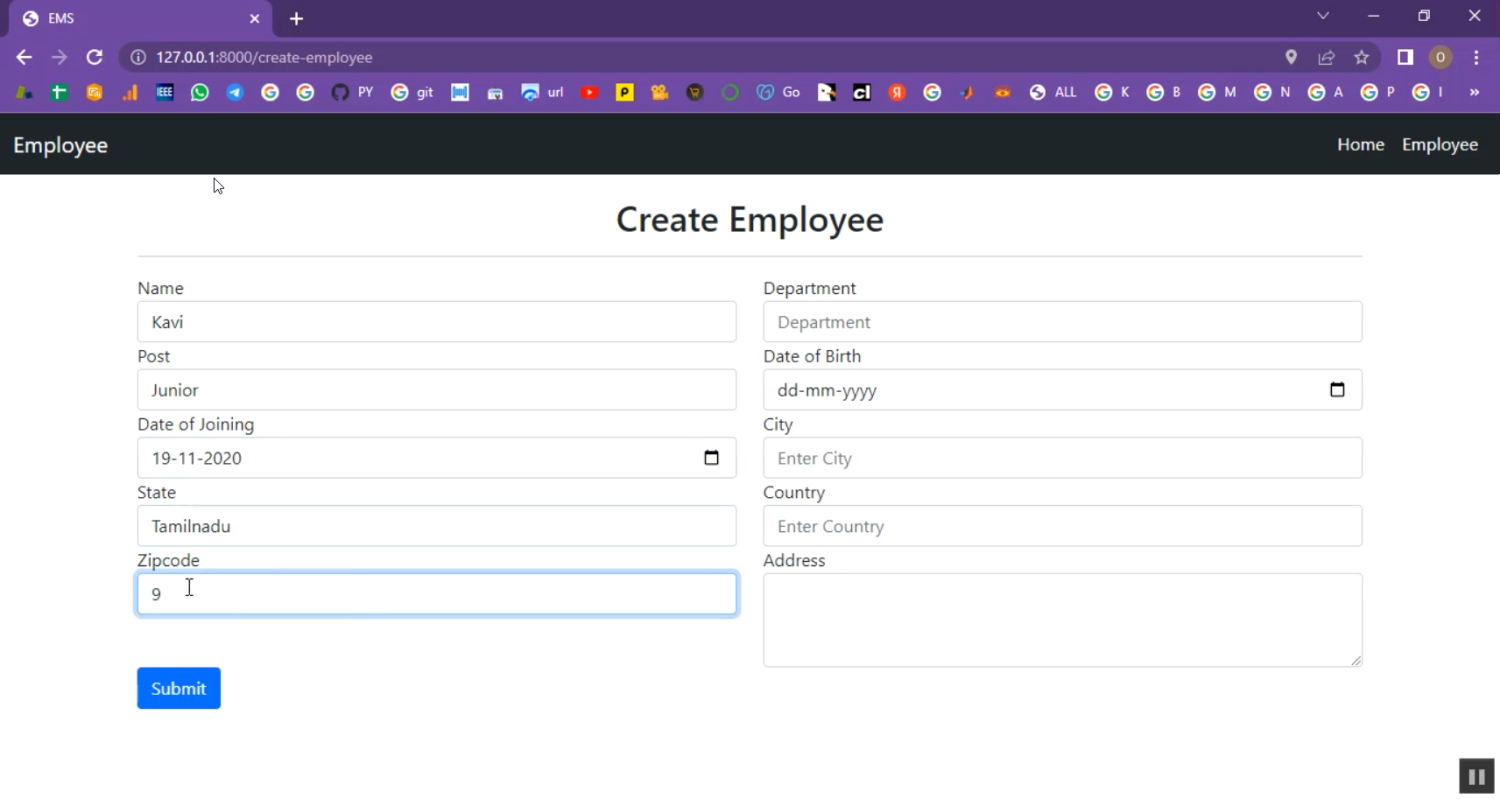This screenshot has height=799, width=1500.
Task: Open a new browser tab
Action: pyautogui.click(x=296, y=19)
